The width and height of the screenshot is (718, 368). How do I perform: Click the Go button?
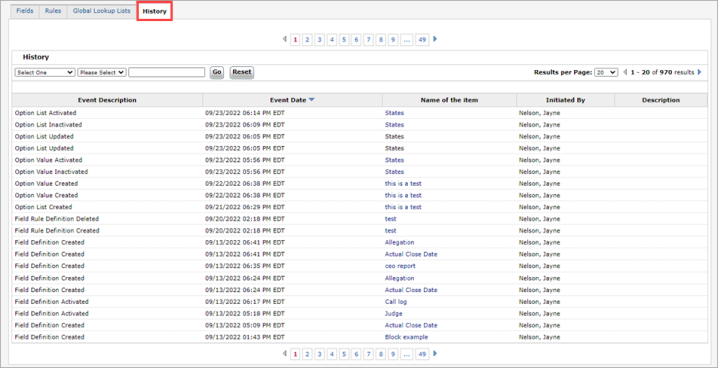(x=217, y=72)
